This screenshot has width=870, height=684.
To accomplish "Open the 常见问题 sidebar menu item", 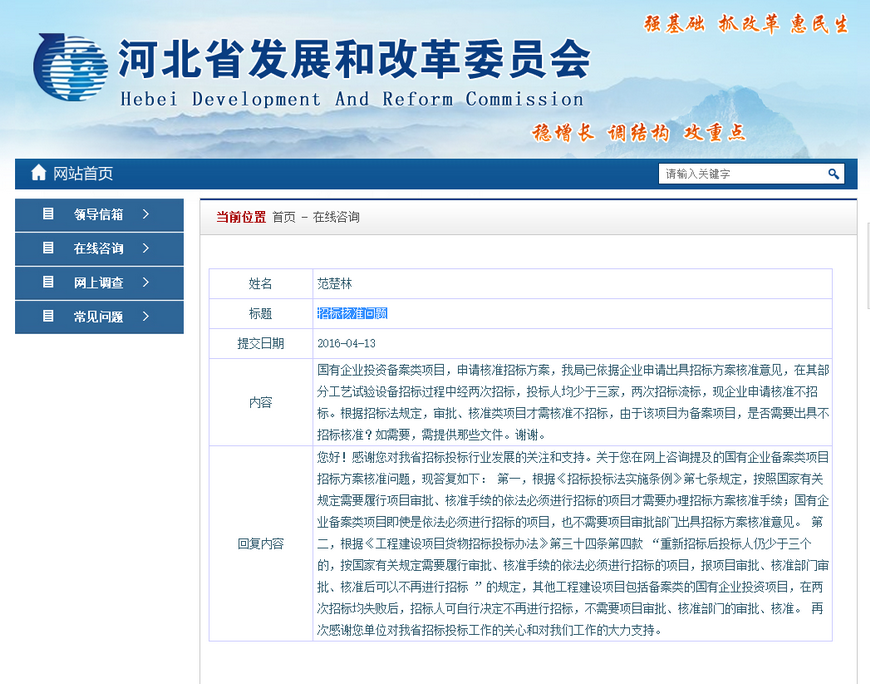I will [x=99, y=317].
